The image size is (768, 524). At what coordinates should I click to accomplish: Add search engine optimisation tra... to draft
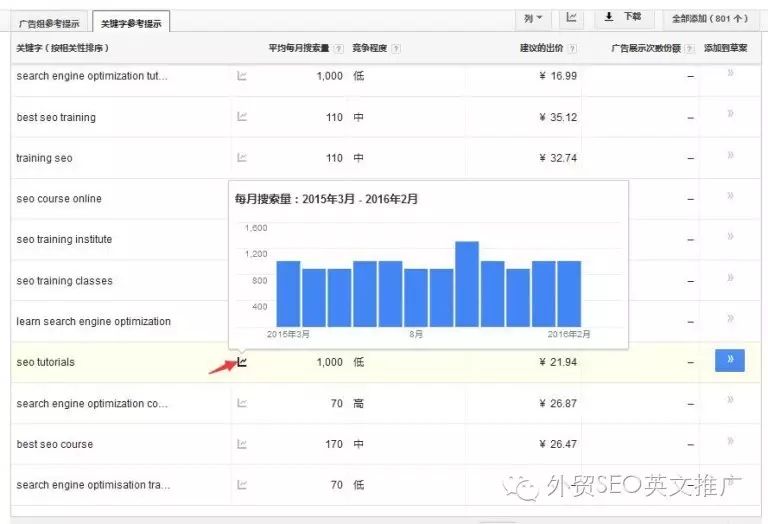[x=730, y=481]
